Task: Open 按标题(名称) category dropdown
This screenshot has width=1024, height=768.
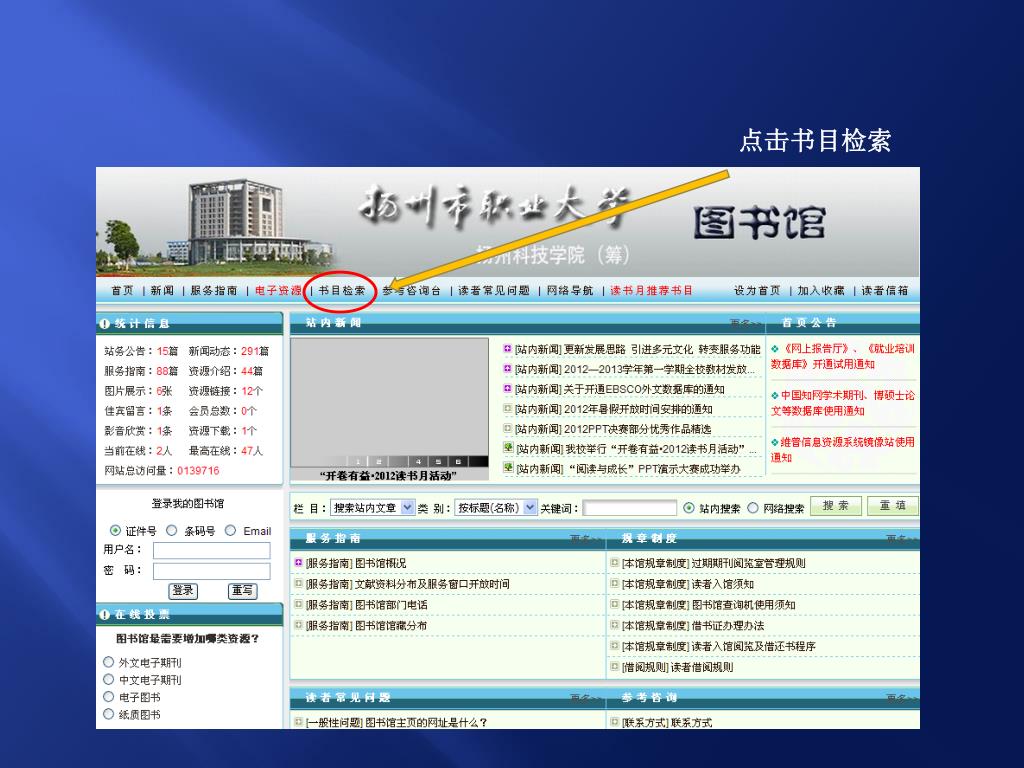Action: (x=496, y=507)
